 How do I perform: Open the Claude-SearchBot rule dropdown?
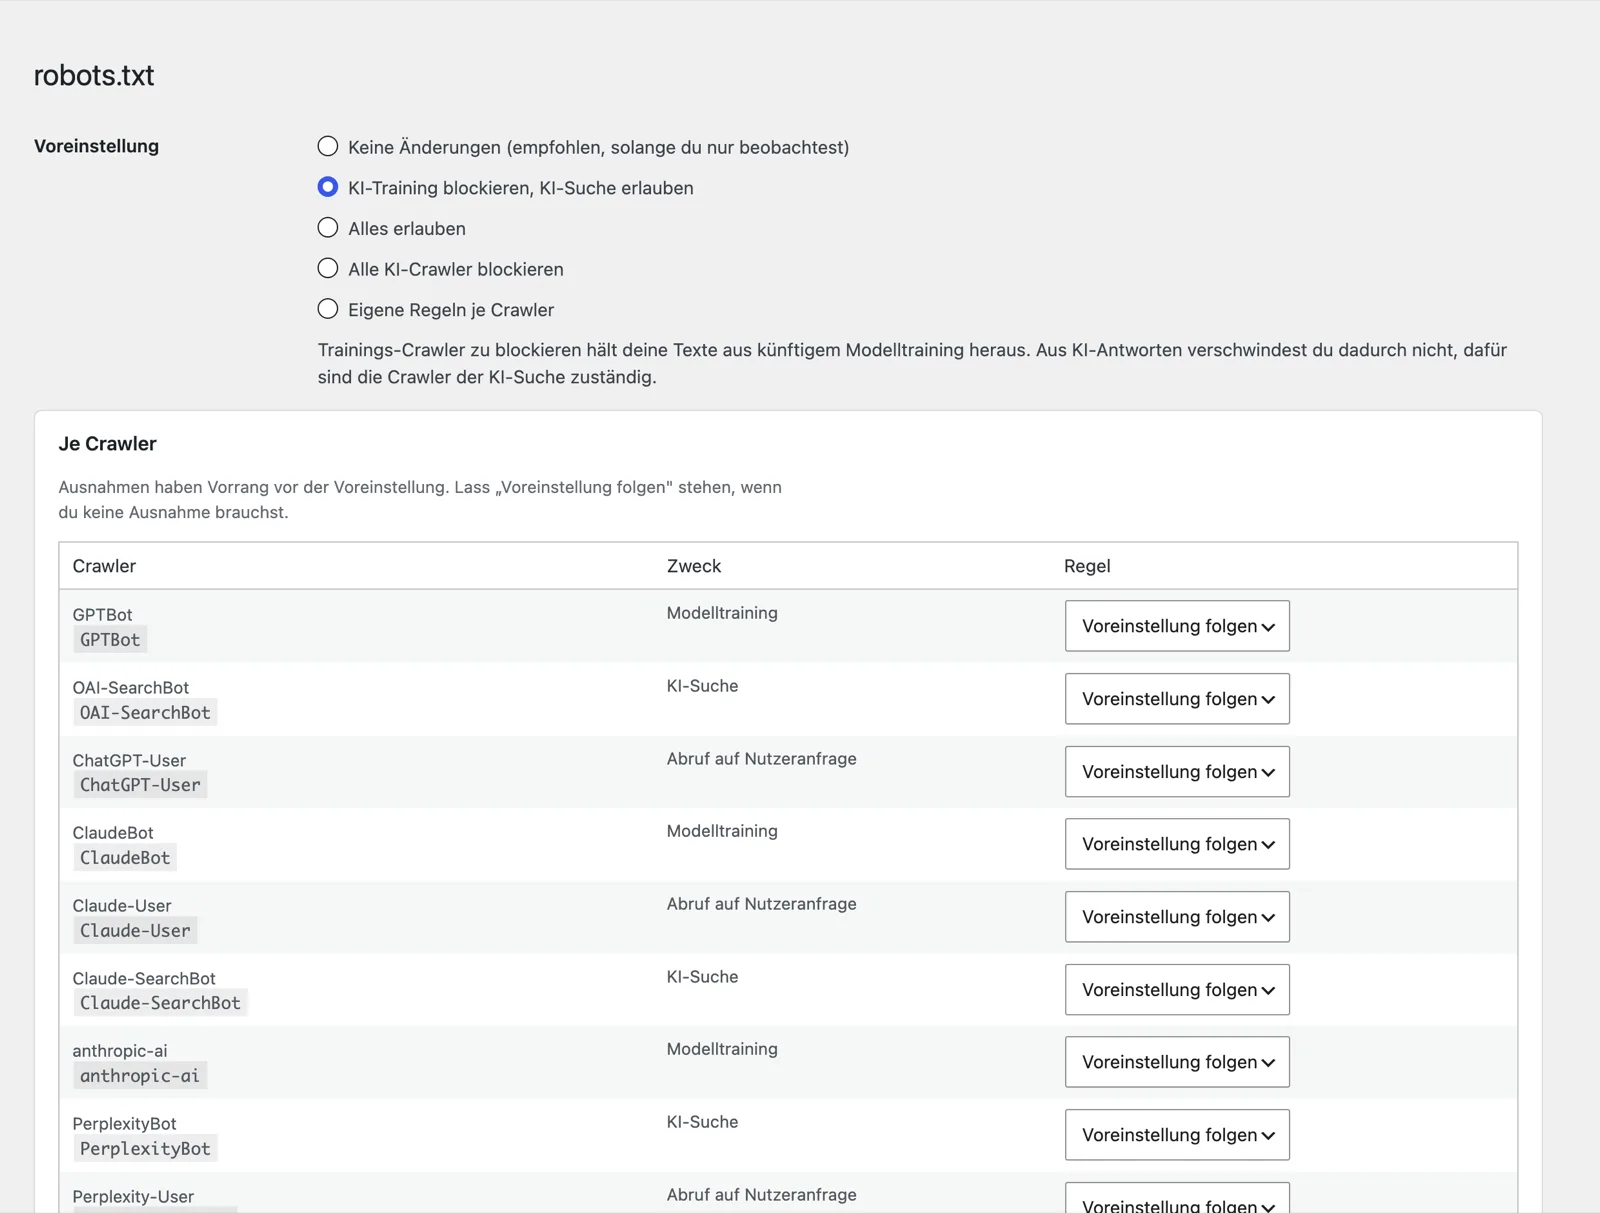pyautogui.click(x=1177, y=990)
